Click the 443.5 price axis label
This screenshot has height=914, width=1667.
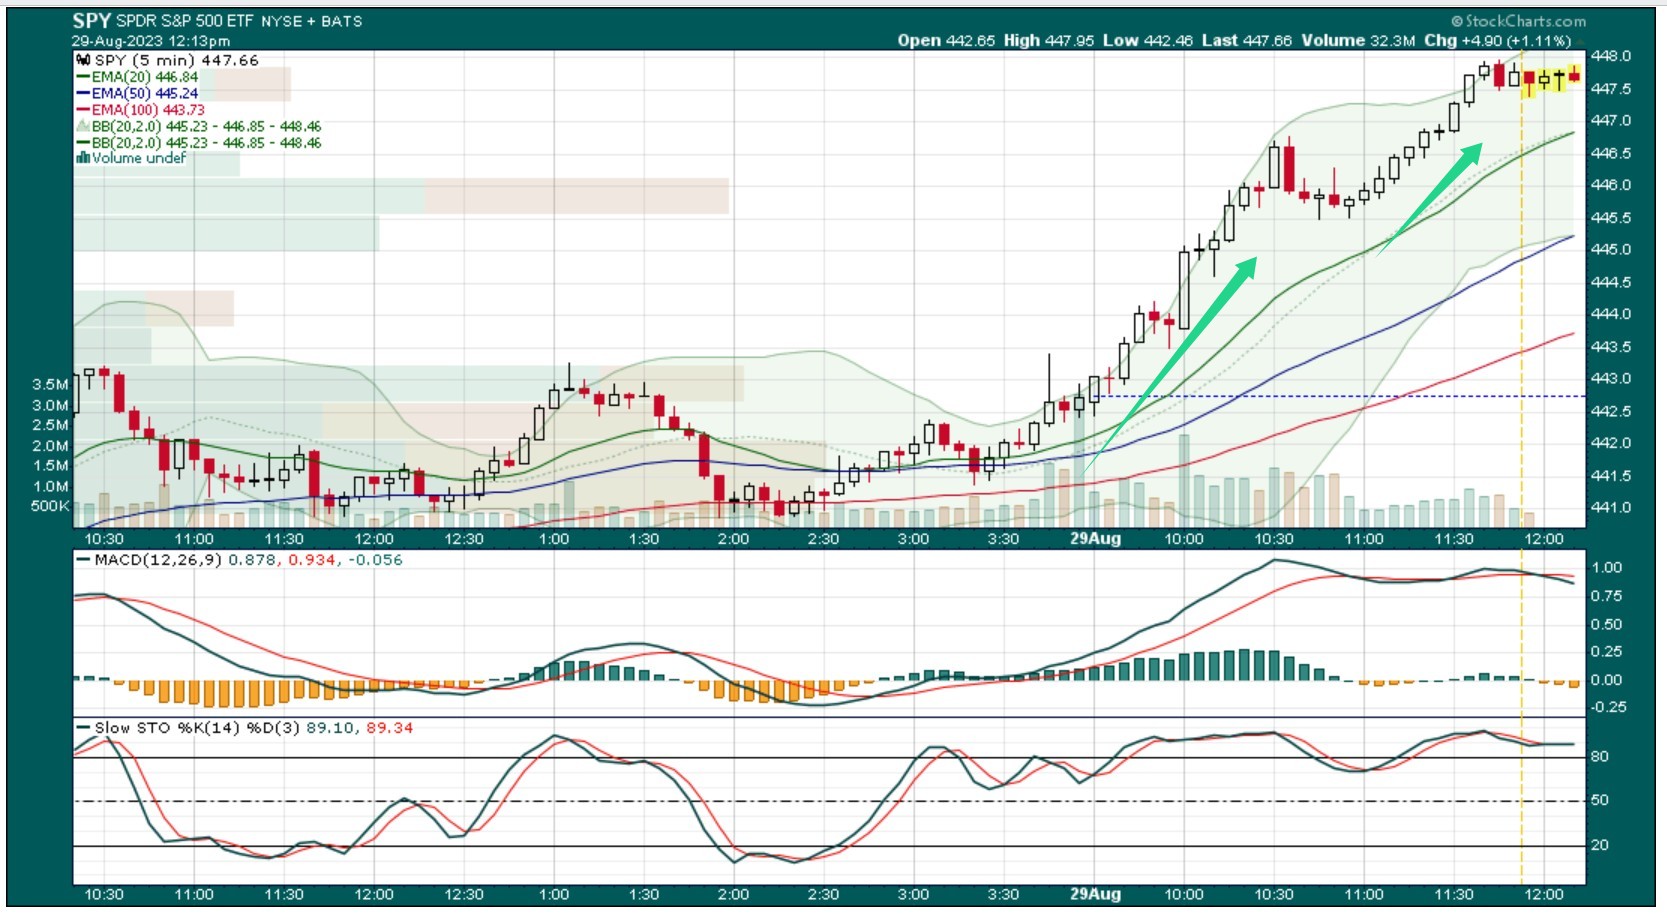pos(1610,347)
